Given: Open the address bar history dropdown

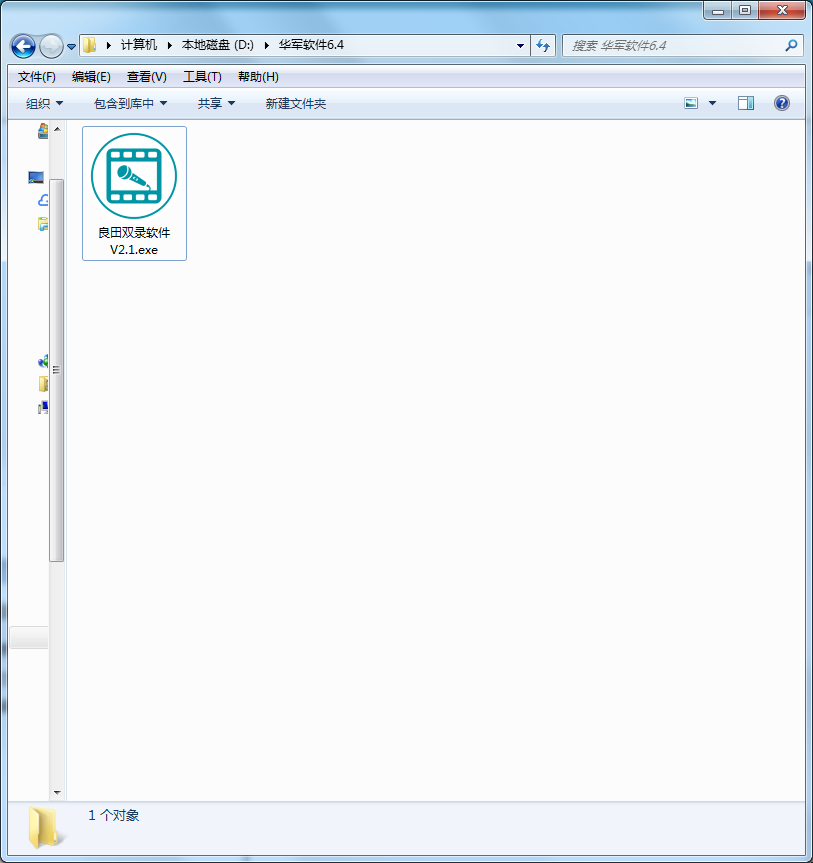Looking at the screenshot, I should 520,45.
